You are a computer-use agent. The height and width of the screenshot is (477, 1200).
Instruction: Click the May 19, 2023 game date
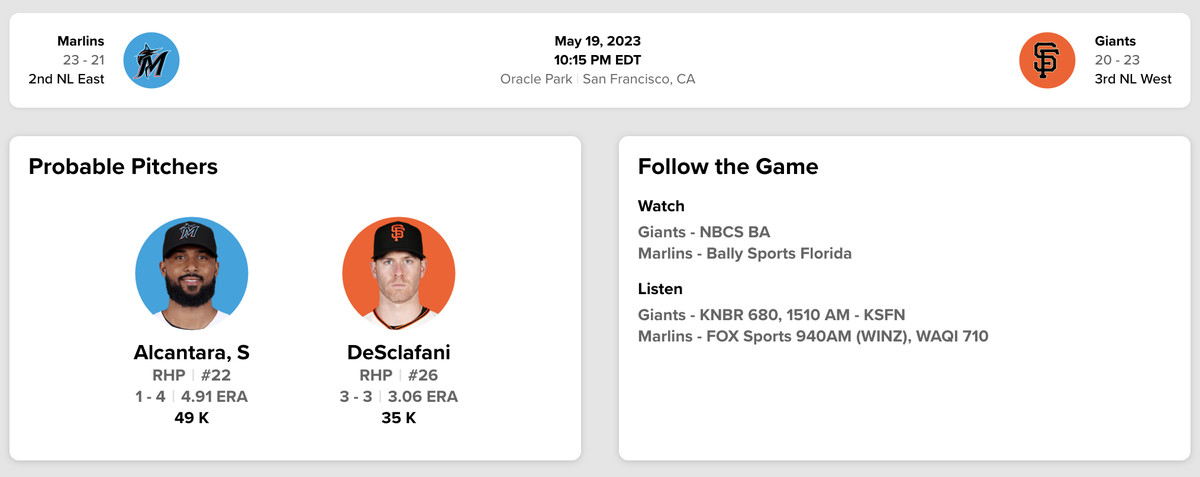(x=597, y=41)
